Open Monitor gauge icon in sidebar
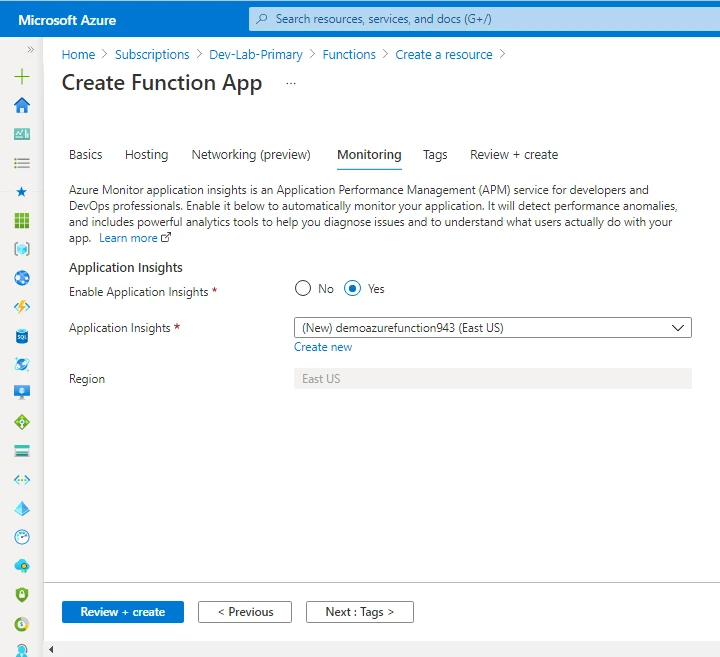The height and width of the screenshot is (657, 720). coord(22,537)
